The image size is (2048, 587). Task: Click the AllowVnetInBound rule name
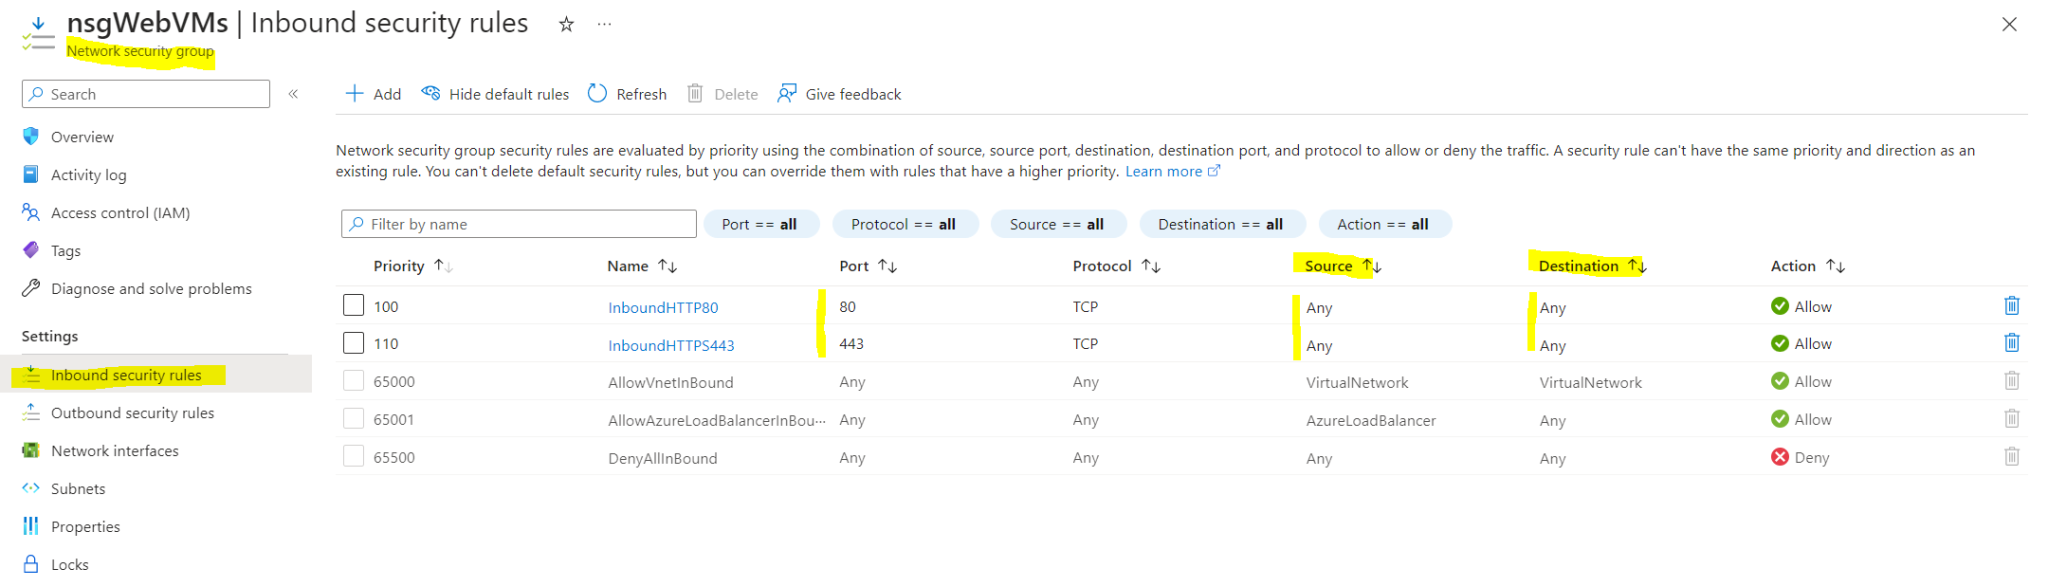670,383
